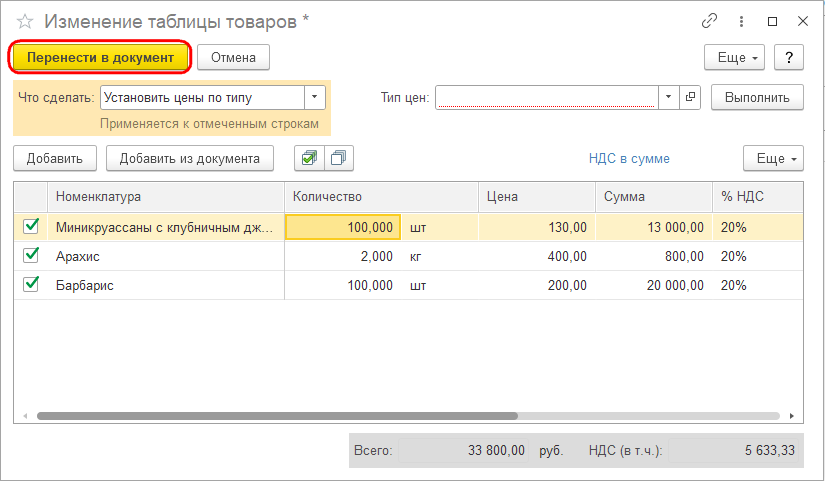Click the Сумма column header
The height and width of the screenshot is (481, 825).
click(654, 197)
